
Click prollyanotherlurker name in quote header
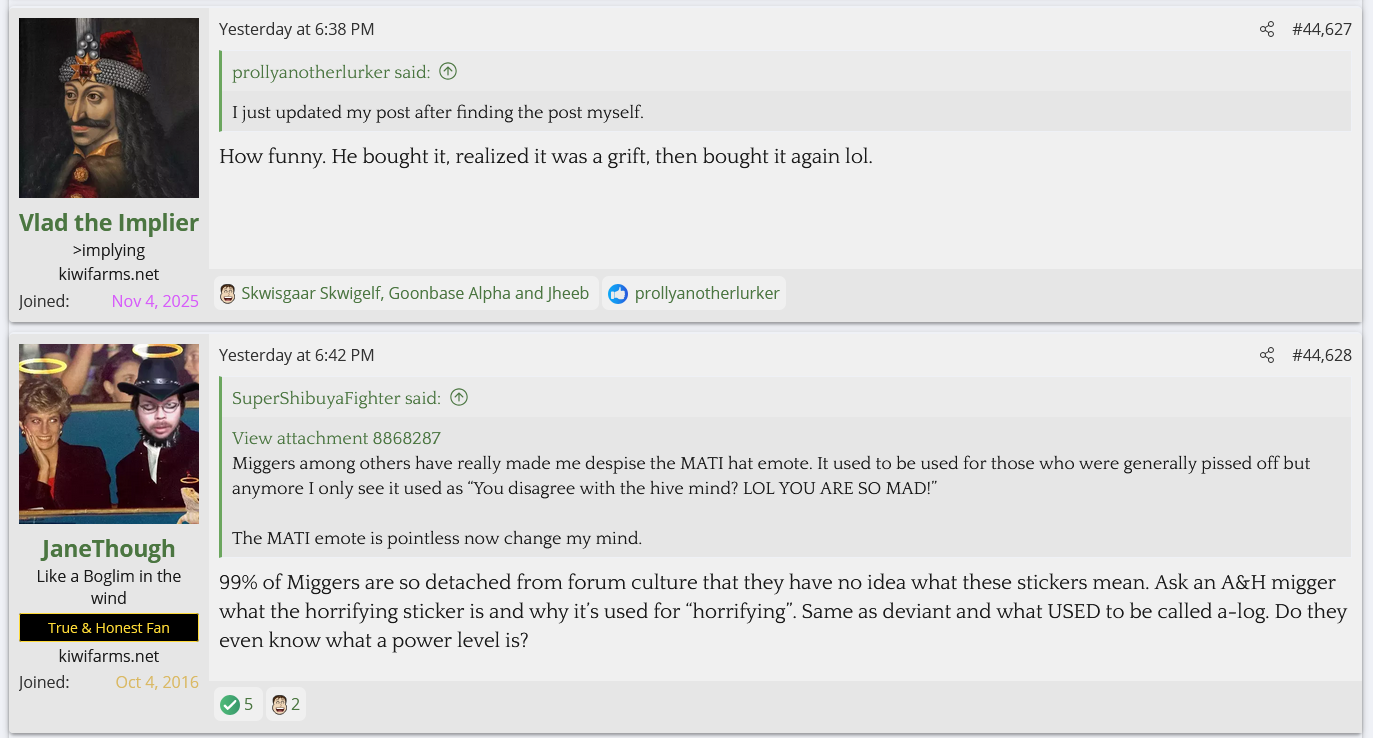point(315,72)
